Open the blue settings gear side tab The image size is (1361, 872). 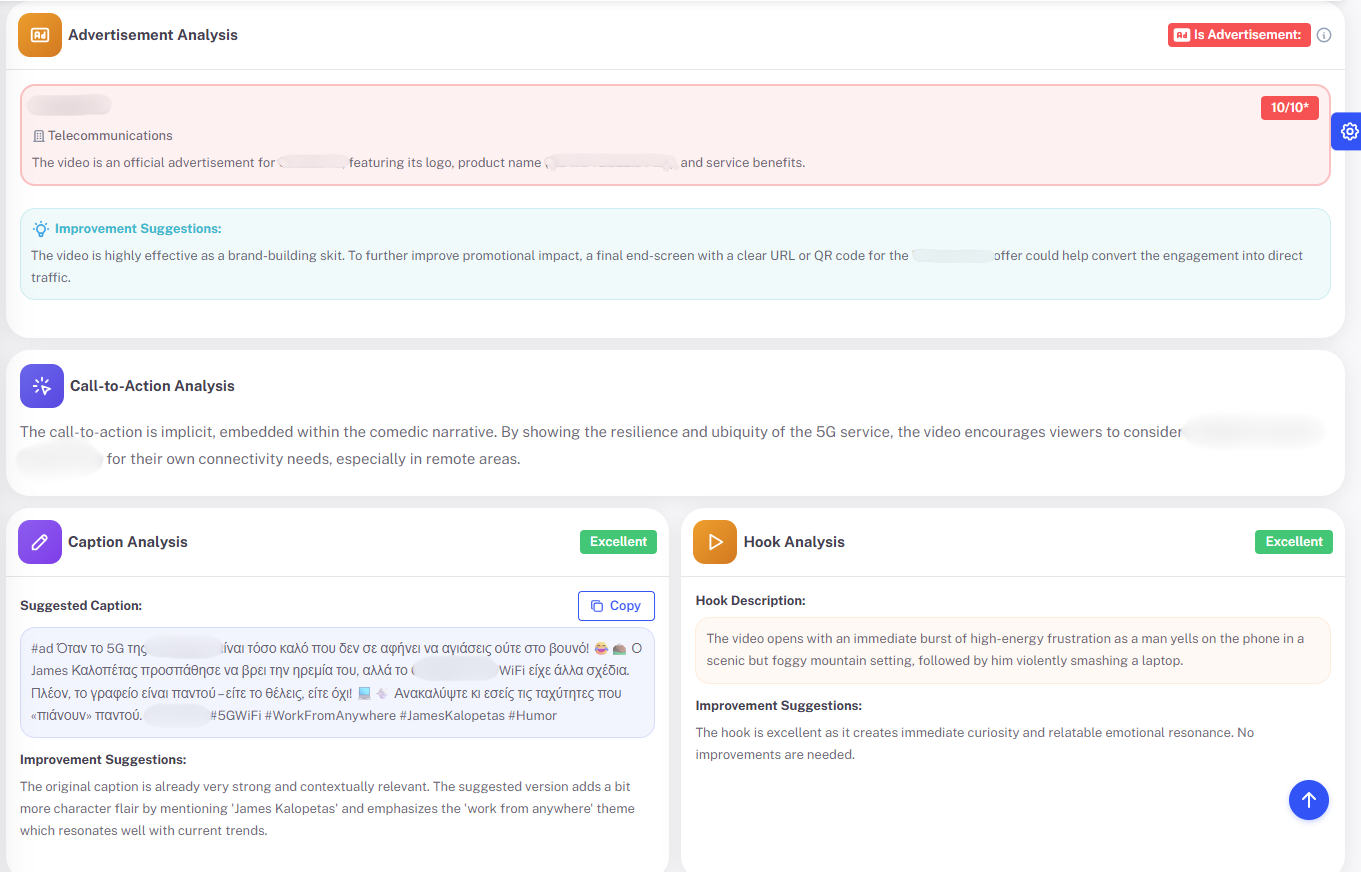[1348, 131]
